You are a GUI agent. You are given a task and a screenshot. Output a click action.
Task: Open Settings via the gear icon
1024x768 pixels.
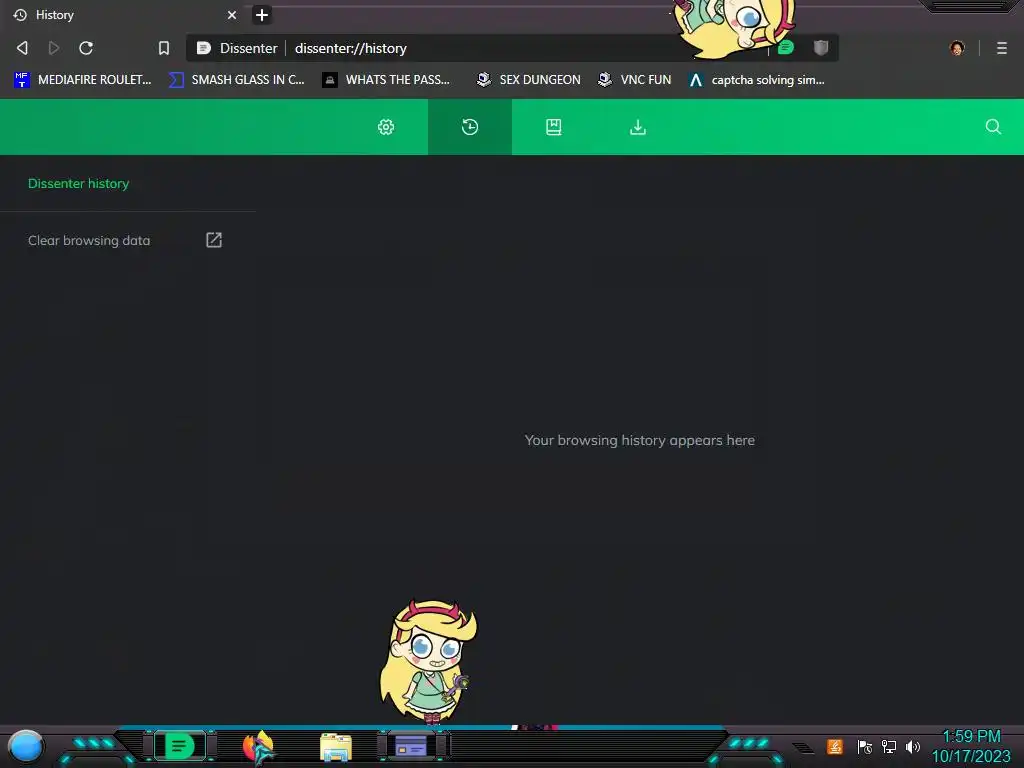click(x=386, y=127)
